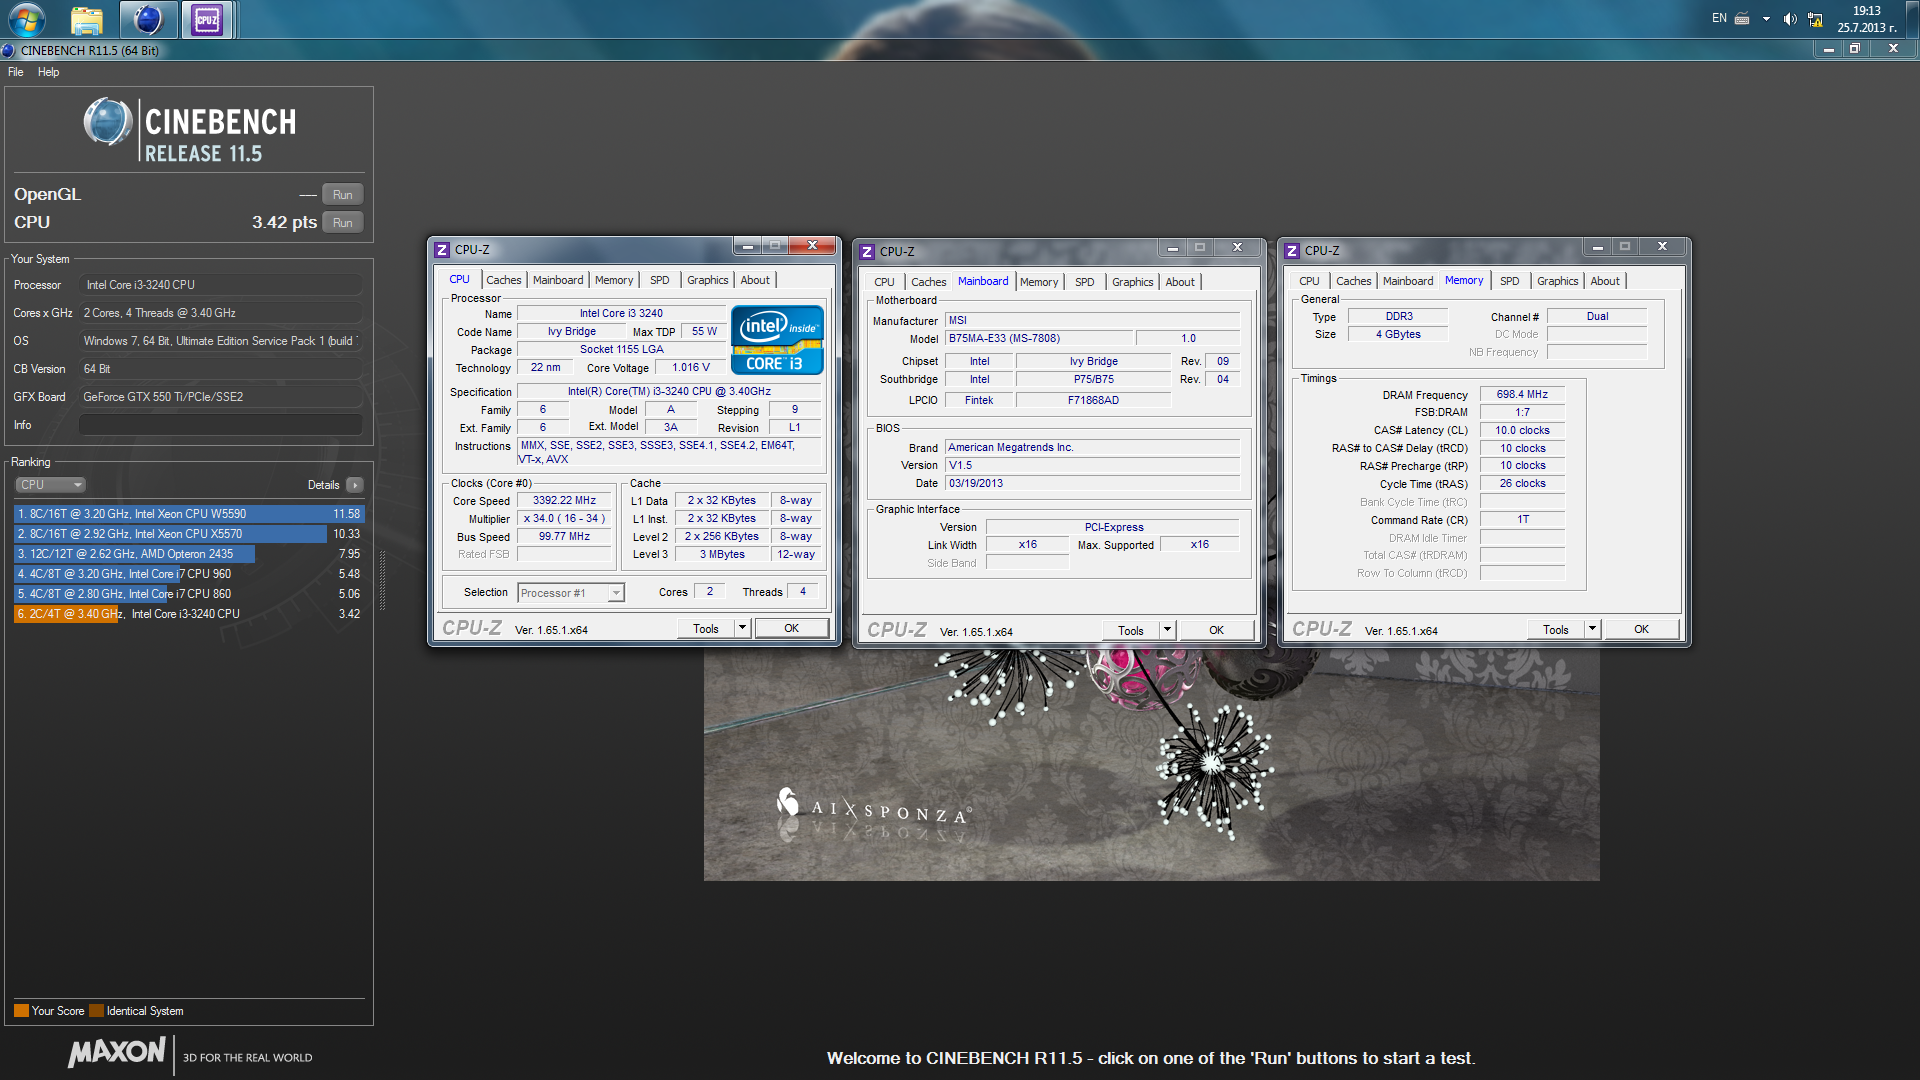Open Memory tab in first CPU-Z window

pos(614,280)
